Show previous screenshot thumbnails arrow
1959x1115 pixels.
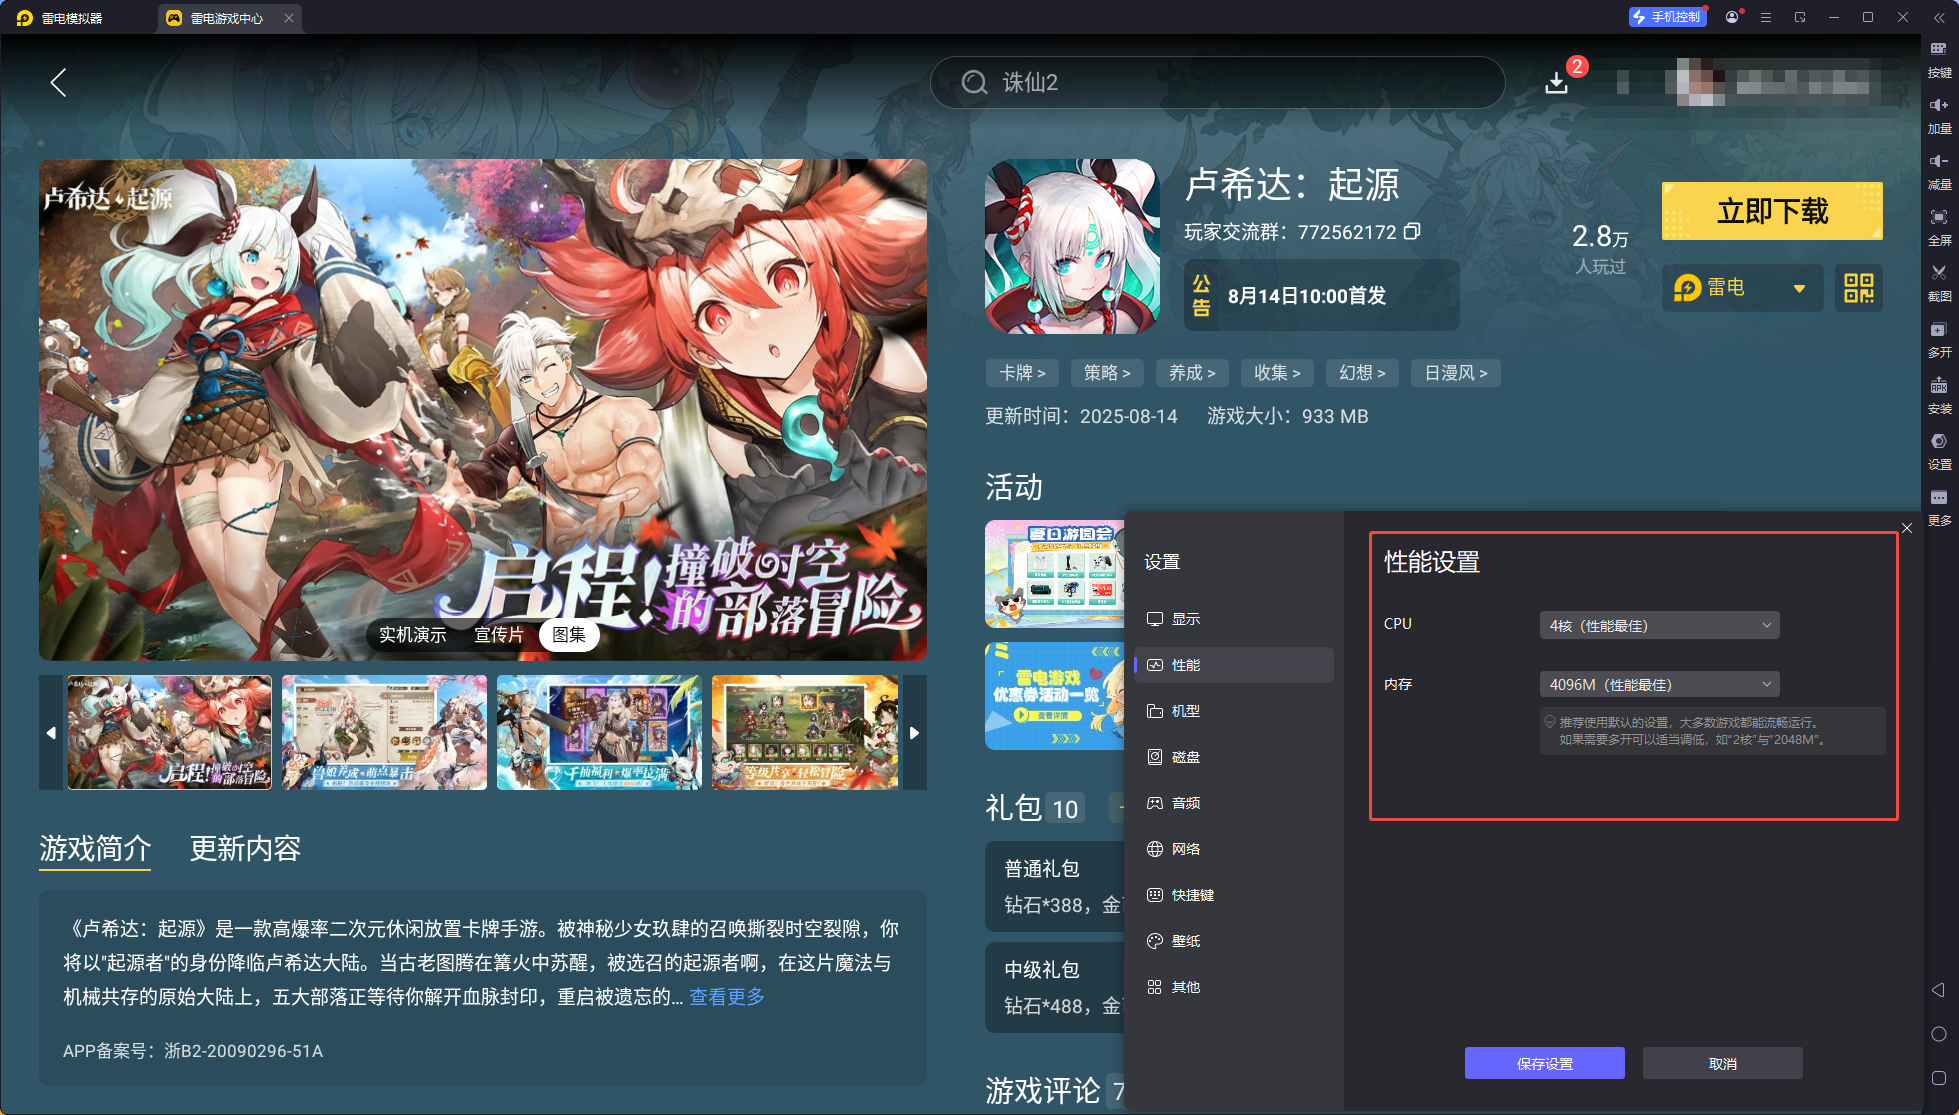[x=51, y=732]
